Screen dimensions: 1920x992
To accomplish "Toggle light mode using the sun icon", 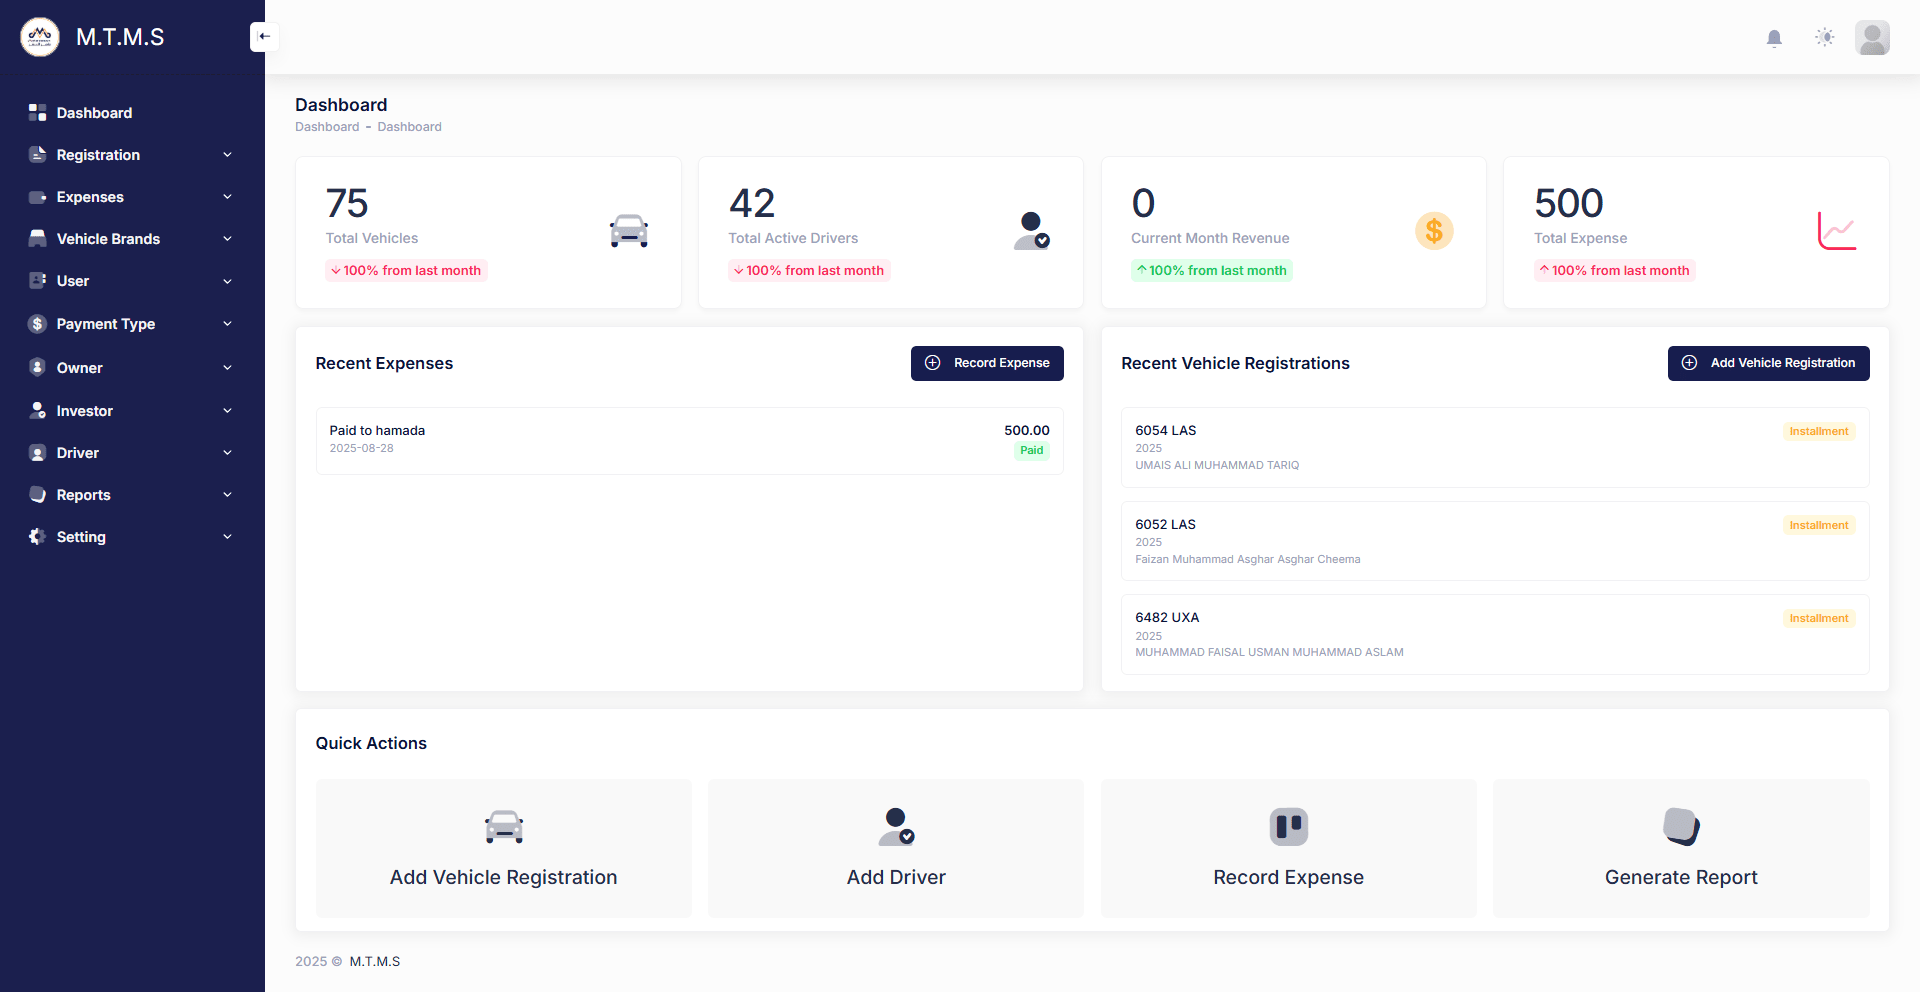I will pos(1824,37).
